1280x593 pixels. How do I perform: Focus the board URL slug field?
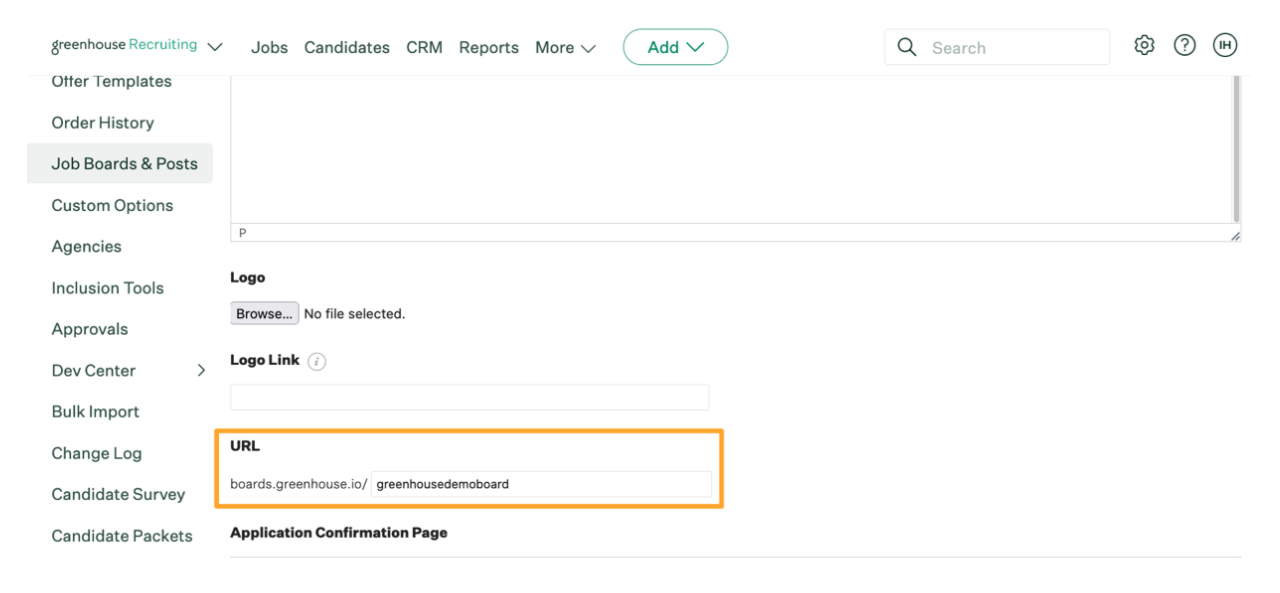541,484
